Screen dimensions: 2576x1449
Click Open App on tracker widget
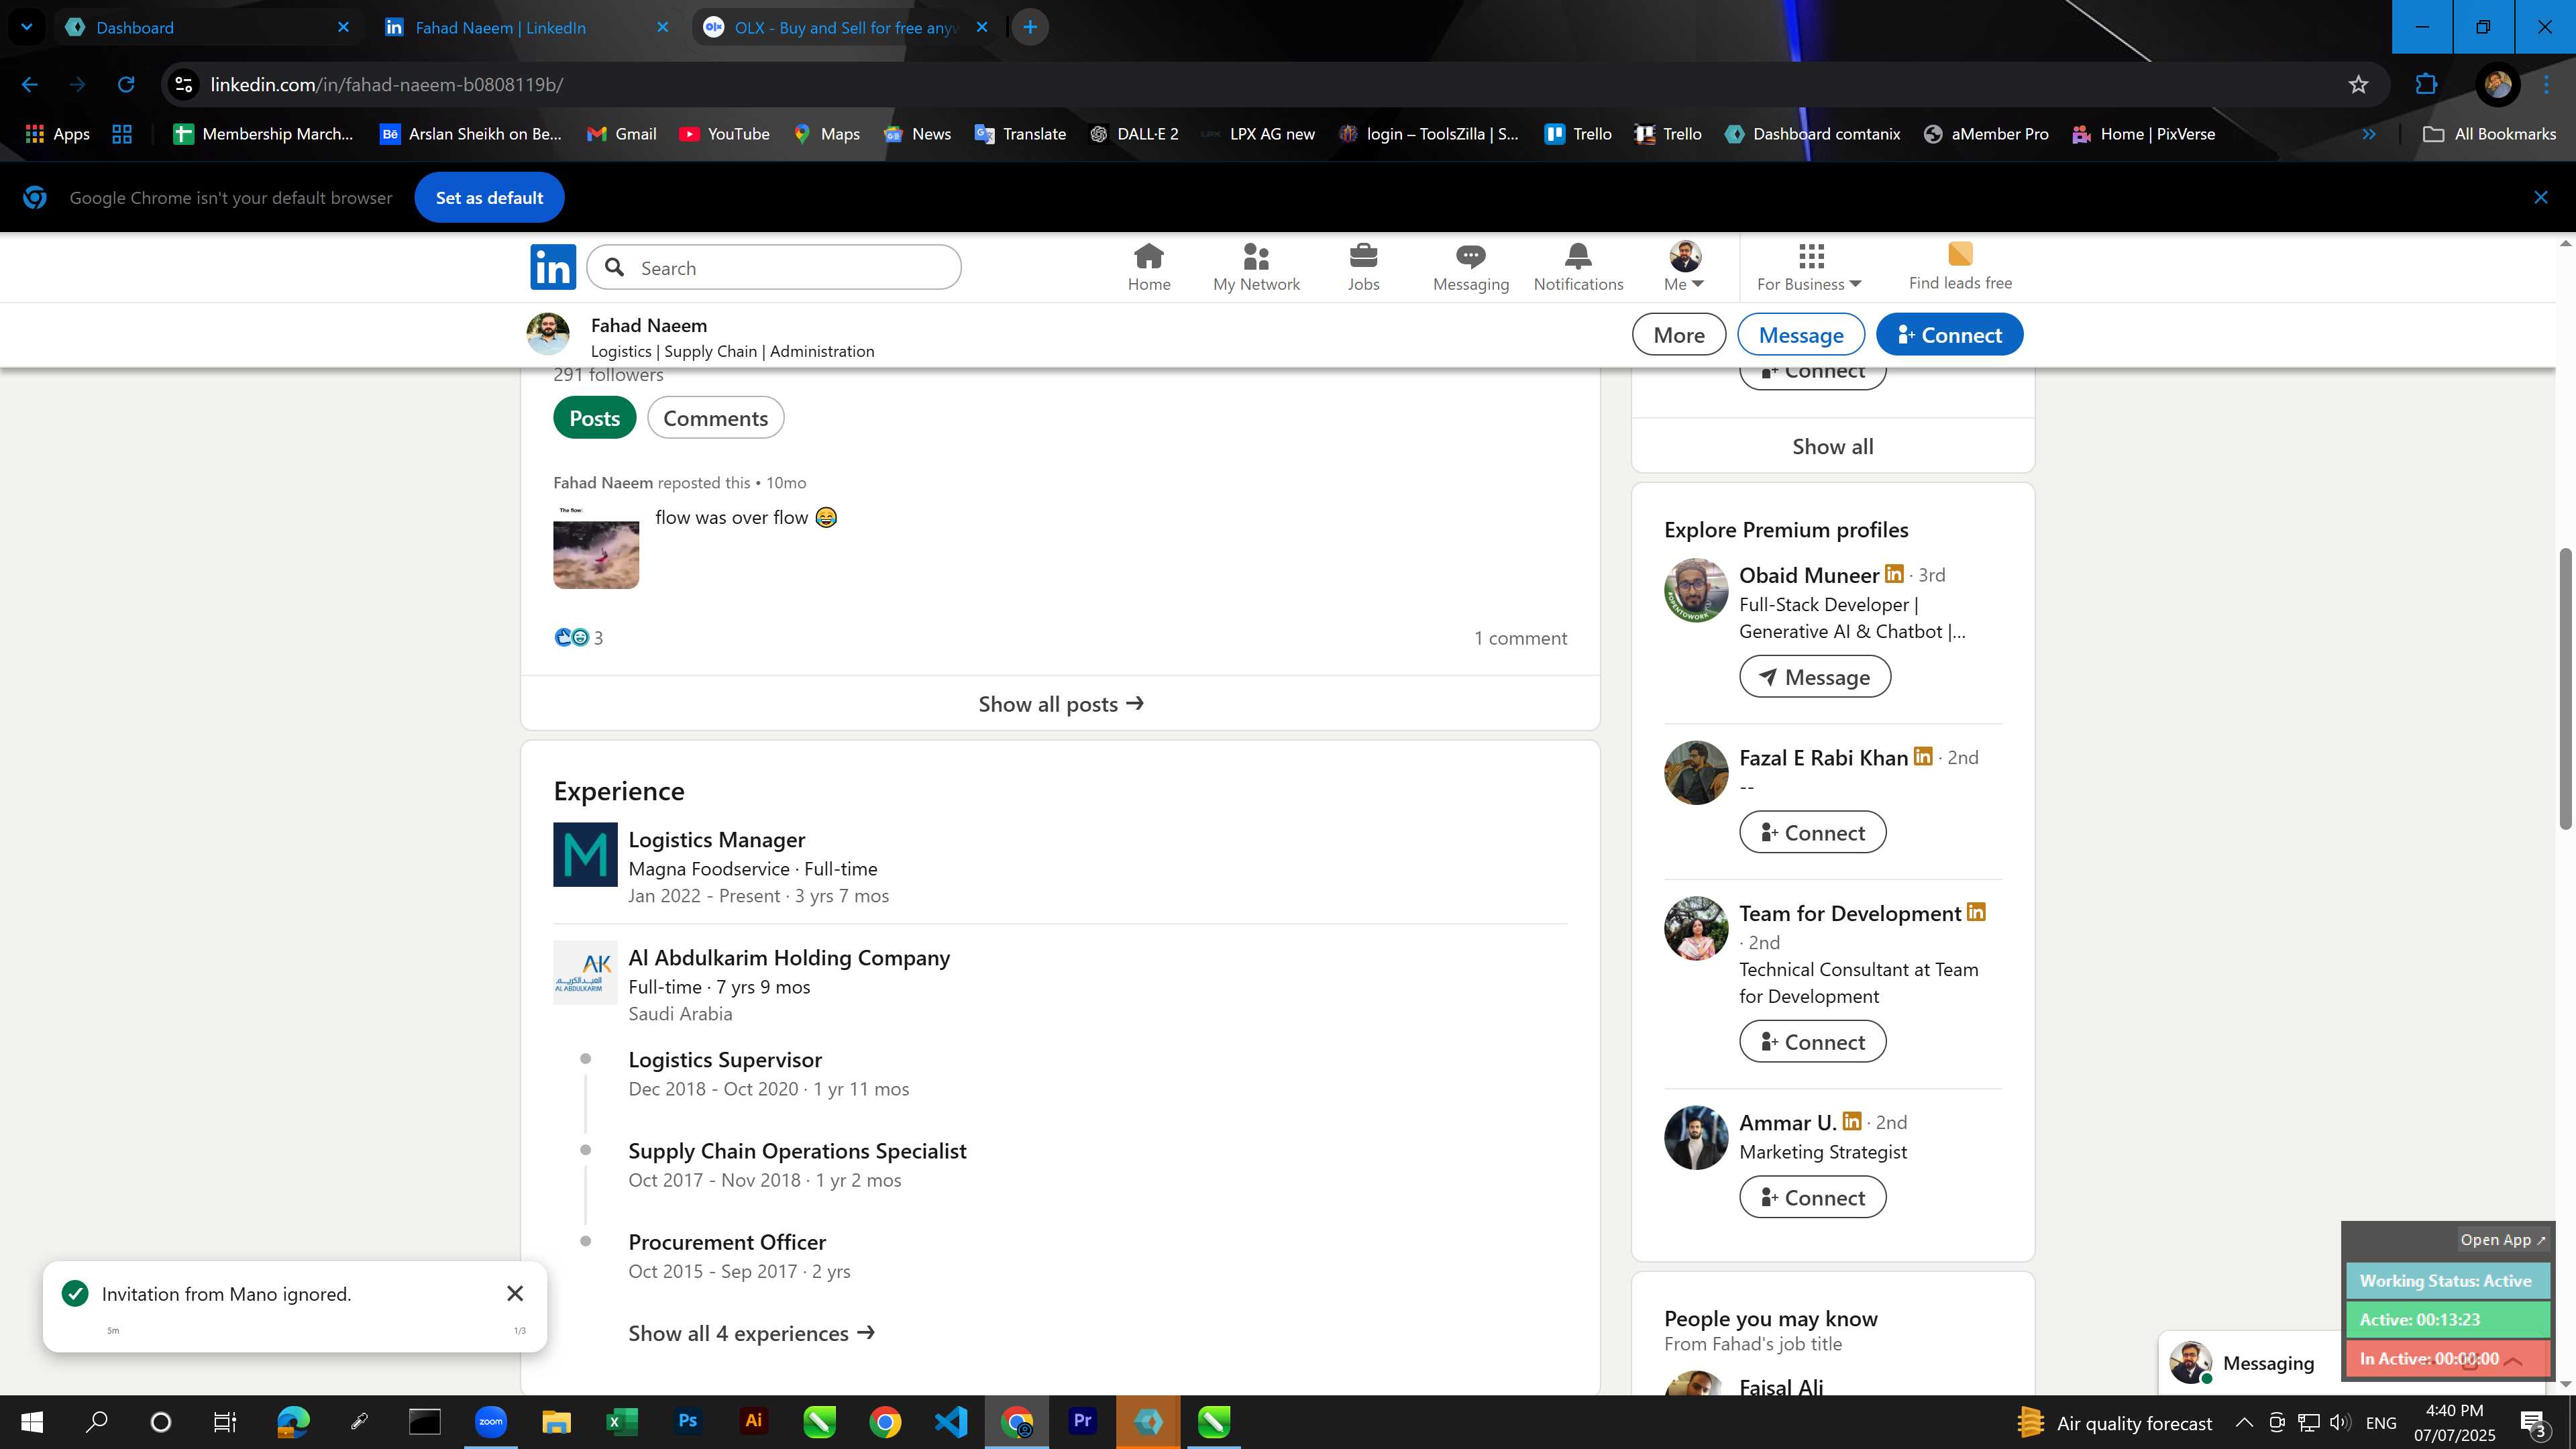pyautogui.click(x=2502, y=1239)
